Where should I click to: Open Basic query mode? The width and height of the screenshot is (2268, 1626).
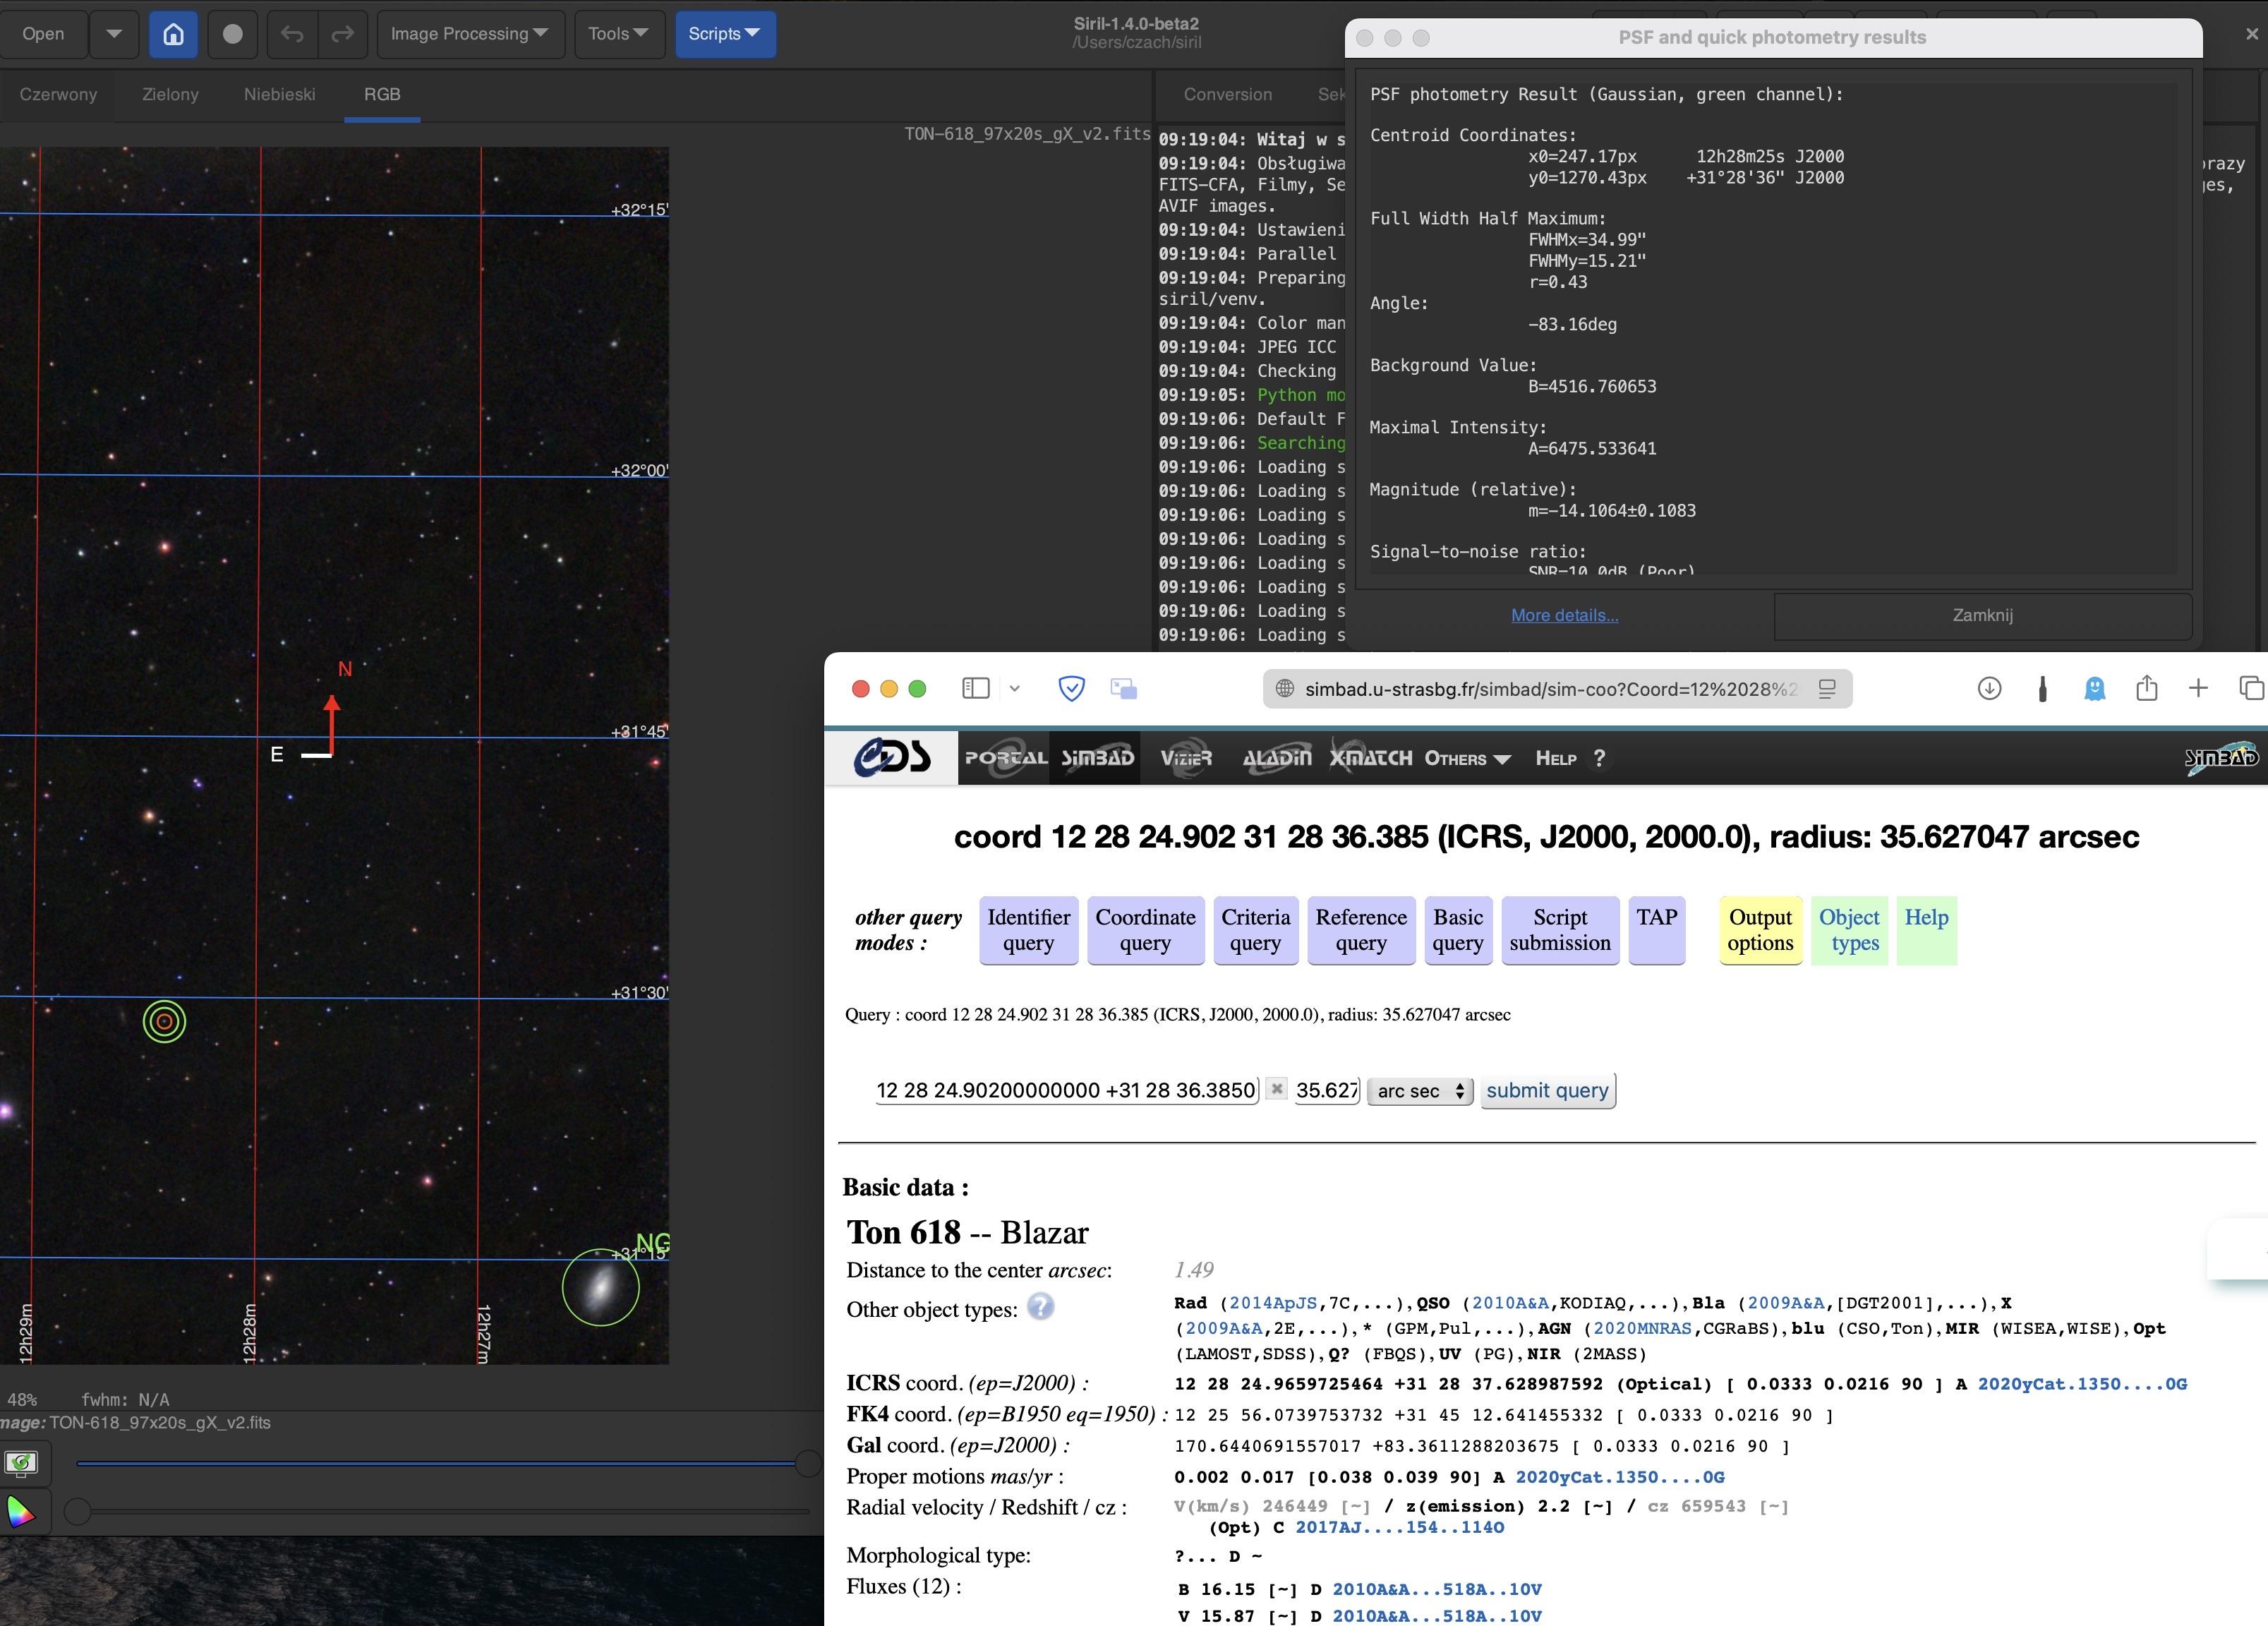(x=1458, y=930)
